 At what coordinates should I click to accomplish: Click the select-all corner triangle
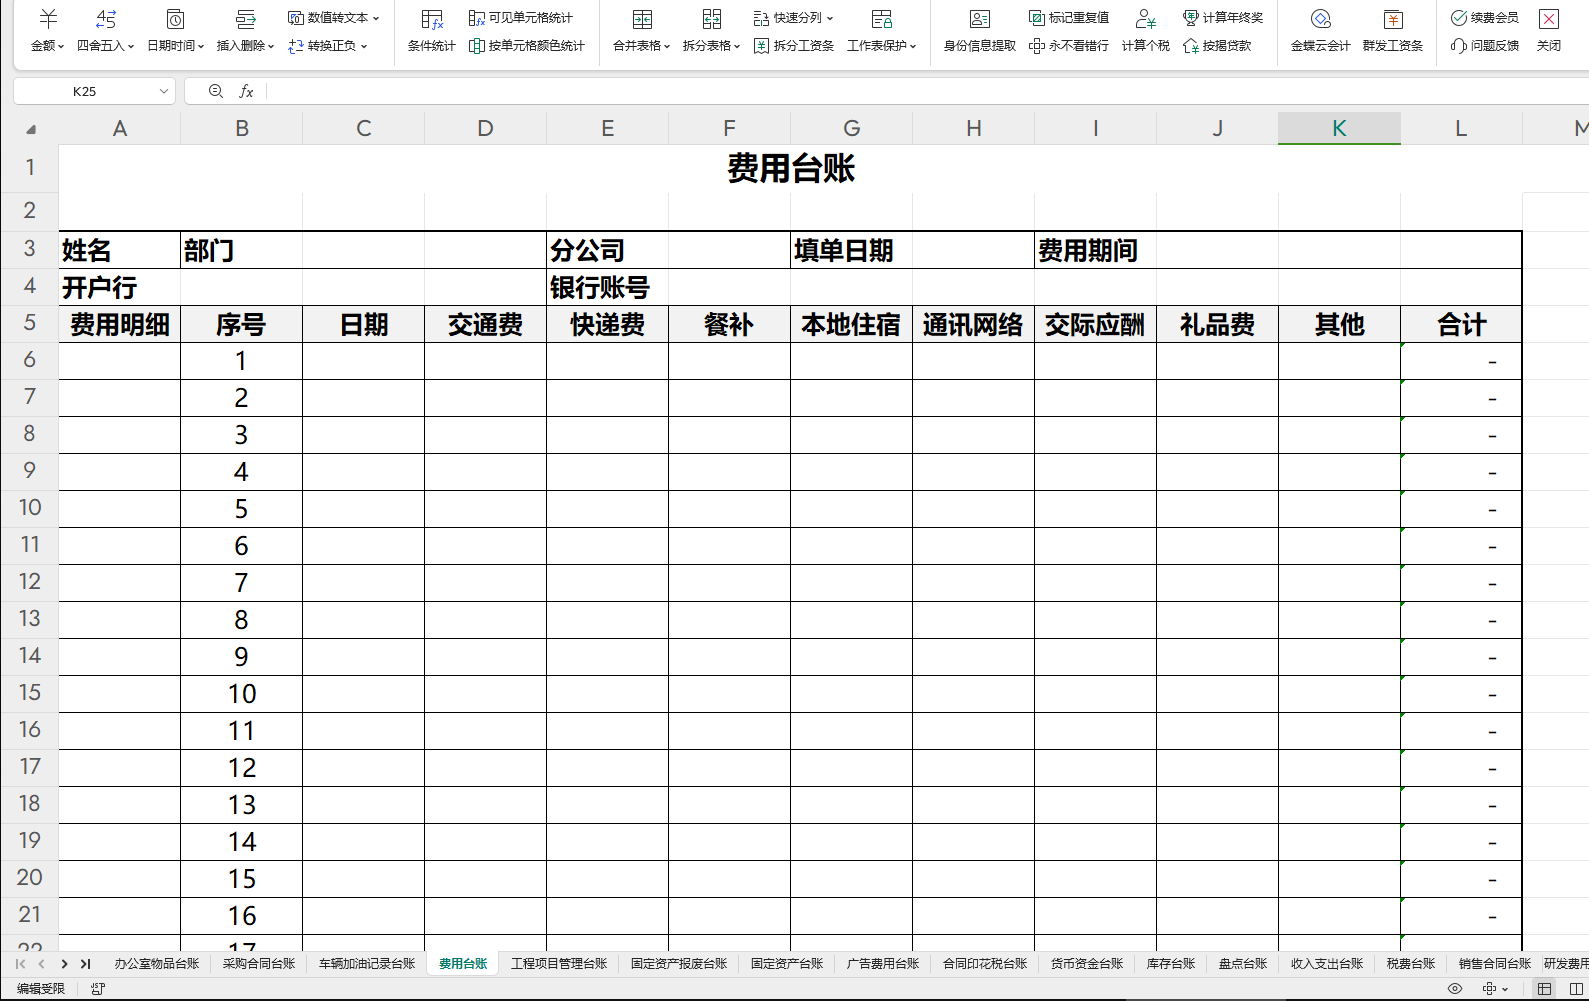coord(31,129)
